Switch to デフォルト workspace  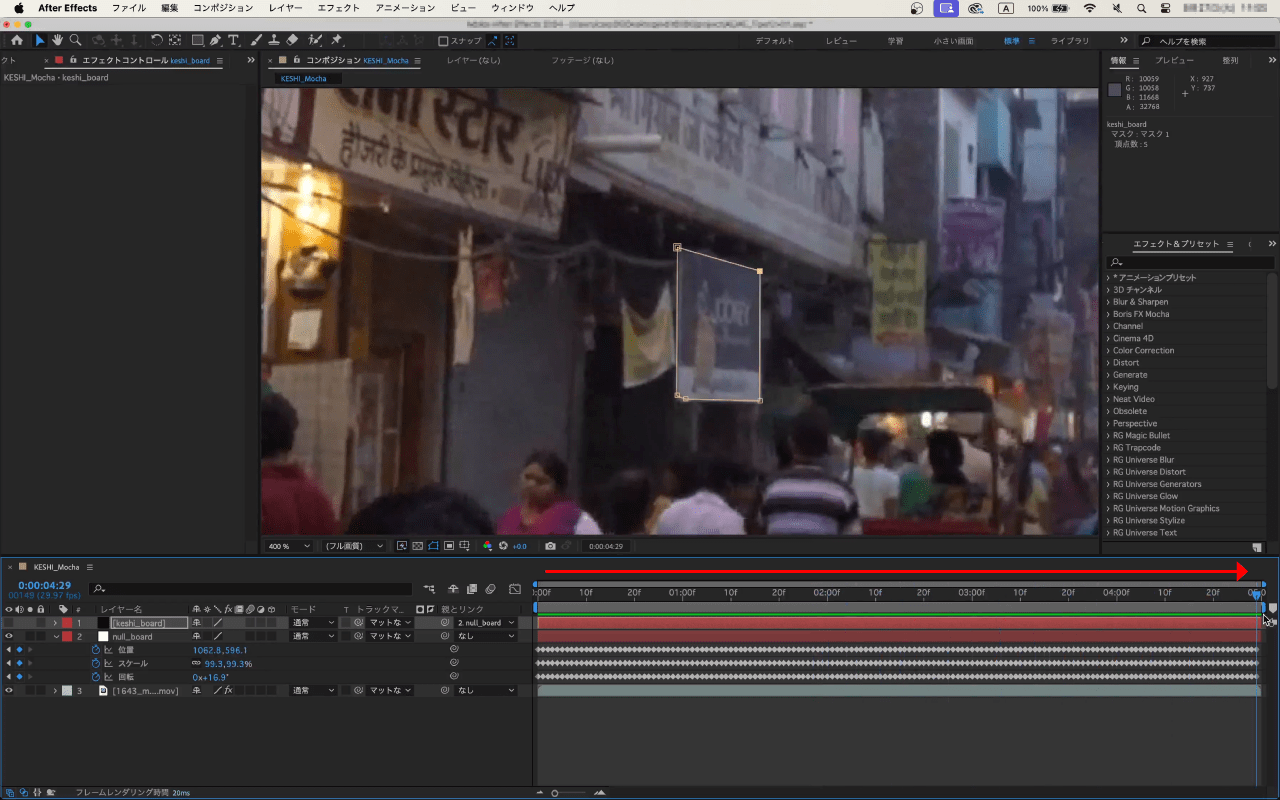775,41
